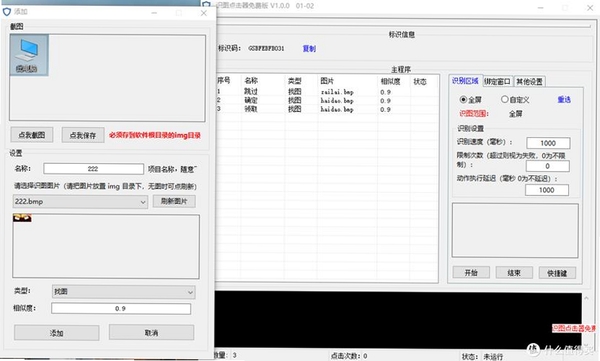Click the 快捷键 button

[557, 273]
